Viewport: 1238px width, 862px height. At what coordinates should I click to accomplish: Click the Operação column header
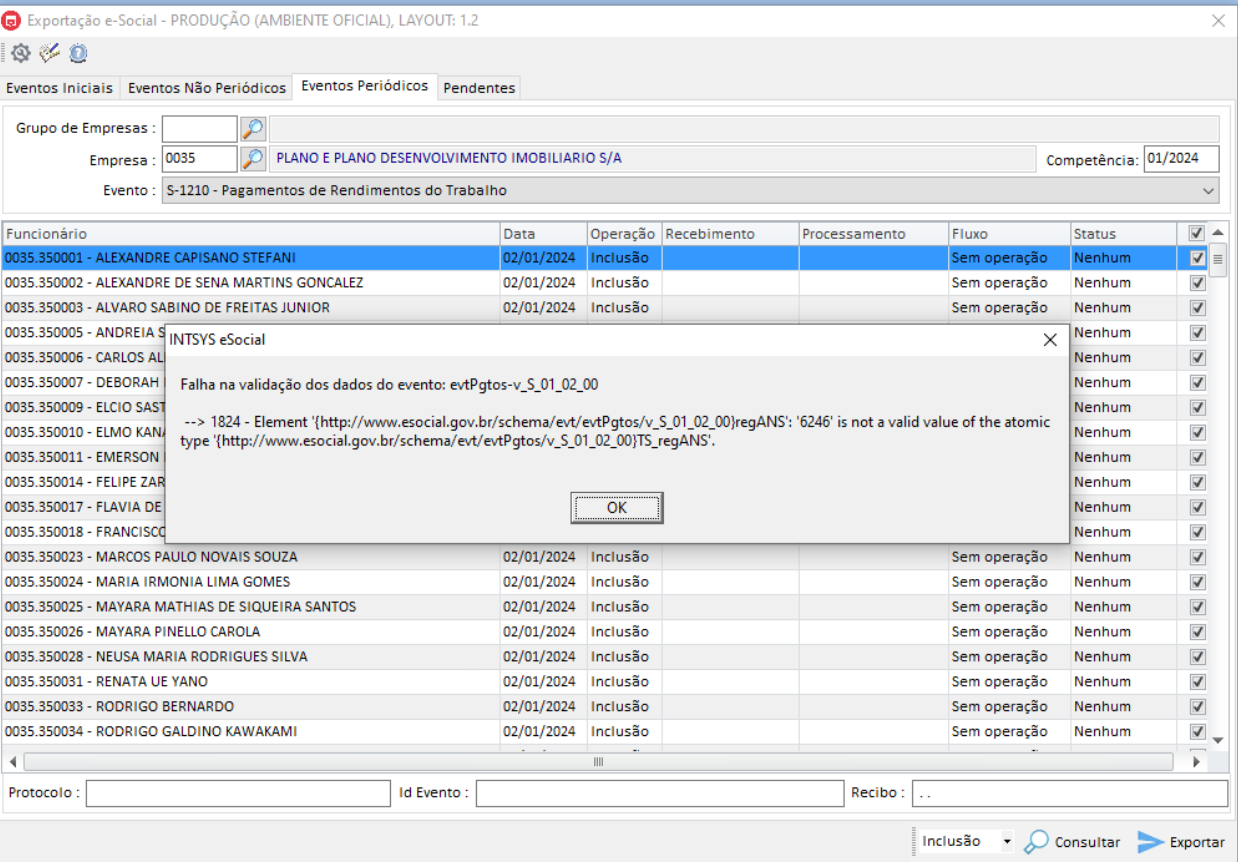click(624, 233)
